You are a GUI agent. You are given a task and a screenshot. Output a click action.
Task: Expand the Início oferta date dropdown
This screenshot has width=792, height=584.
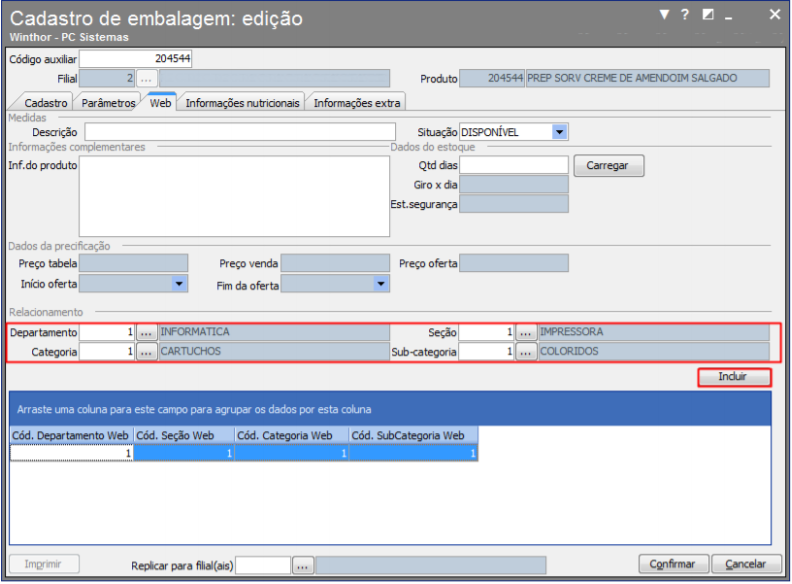179,284
